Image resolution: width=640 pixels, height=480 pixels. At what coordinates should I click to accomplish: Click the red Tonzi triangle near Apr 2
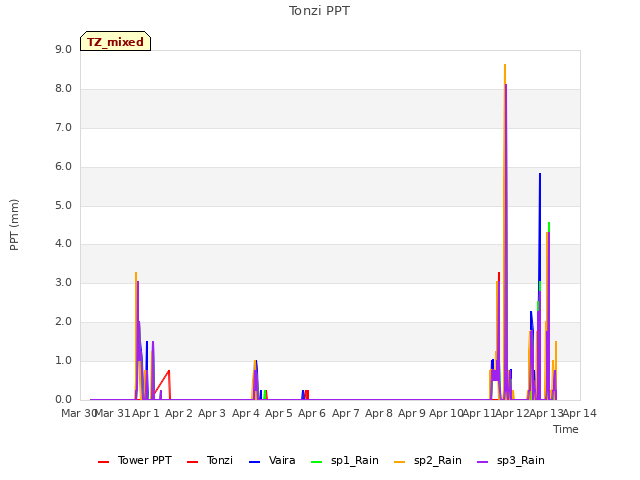(162, 384)
